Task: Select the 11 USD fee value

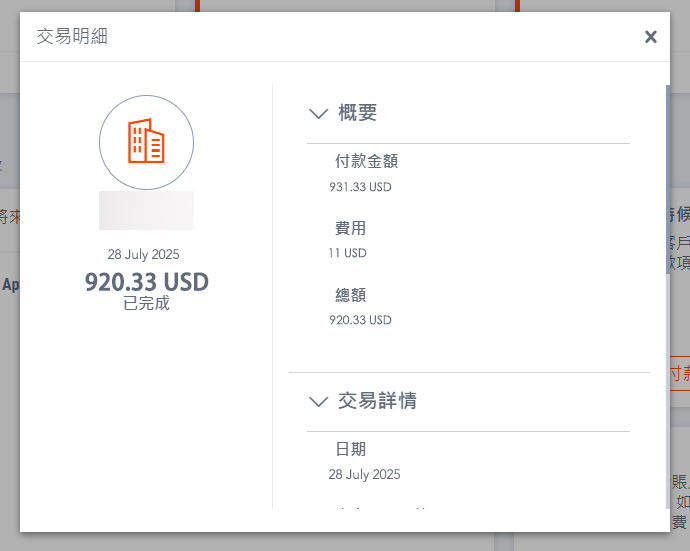Action: pyautogui.click(x=348, y=253)
